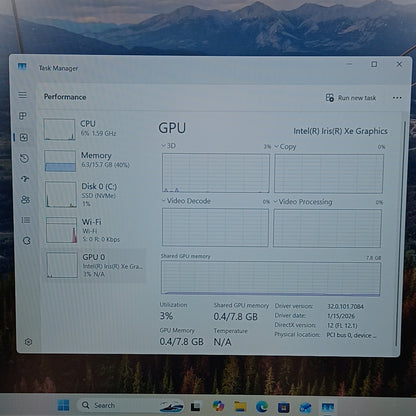Image resolution: width=416 pixels, height=416 pixels.
Task: Click the Temperature N/A value
Action: (222, 342)
